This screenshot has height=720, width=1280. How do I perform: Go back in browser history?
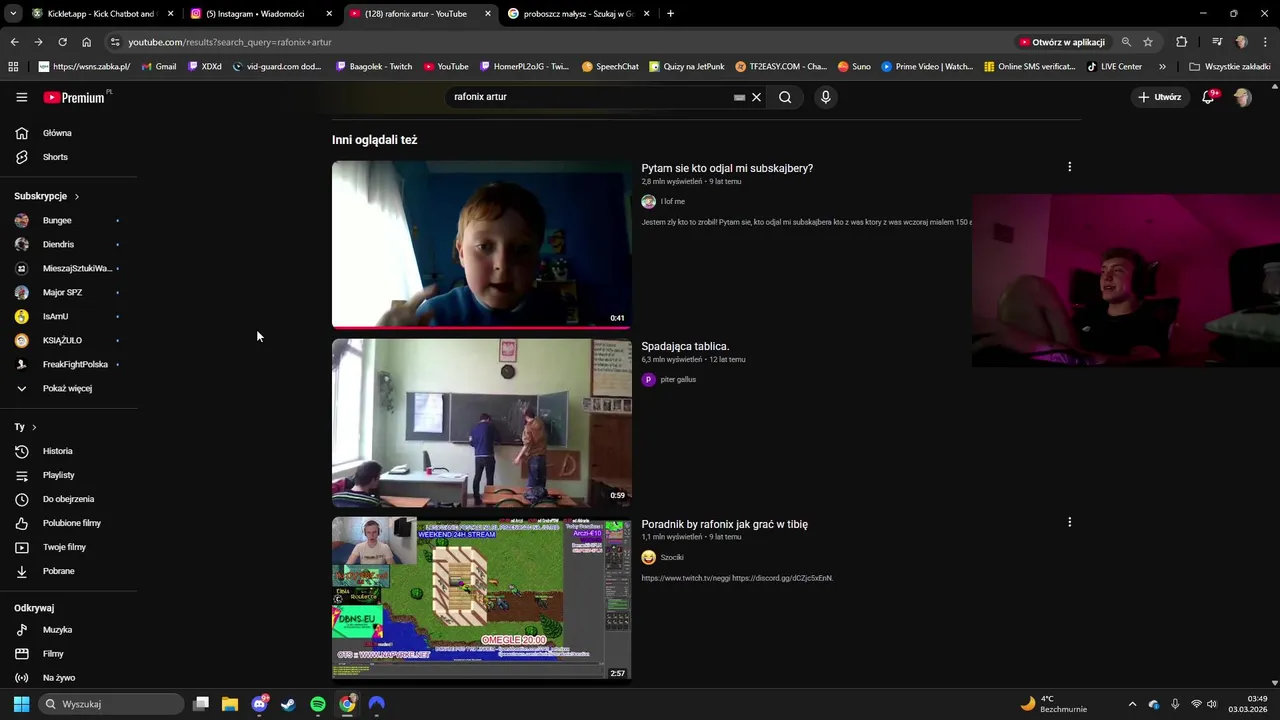14,42
